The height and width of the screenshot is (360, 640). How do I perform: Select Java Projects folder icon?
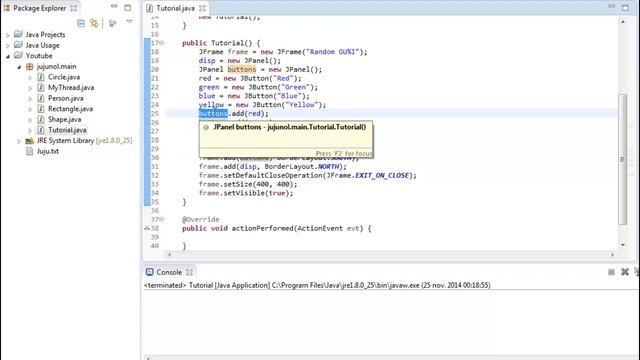click(x=18, y=34)
